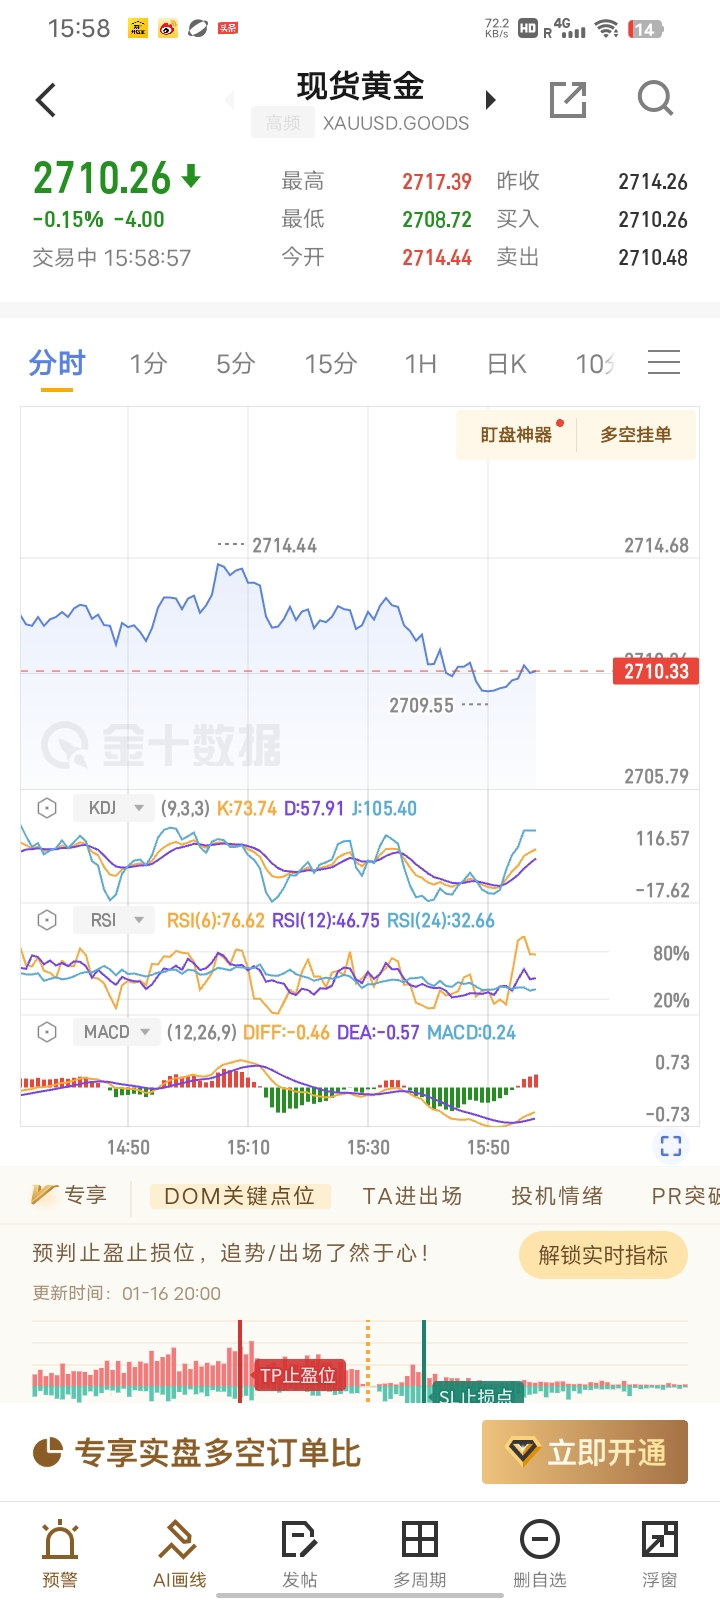Open the chart settings hamburger menu
This screenshot has height=1600, width=720.
[x=664, y=362]
